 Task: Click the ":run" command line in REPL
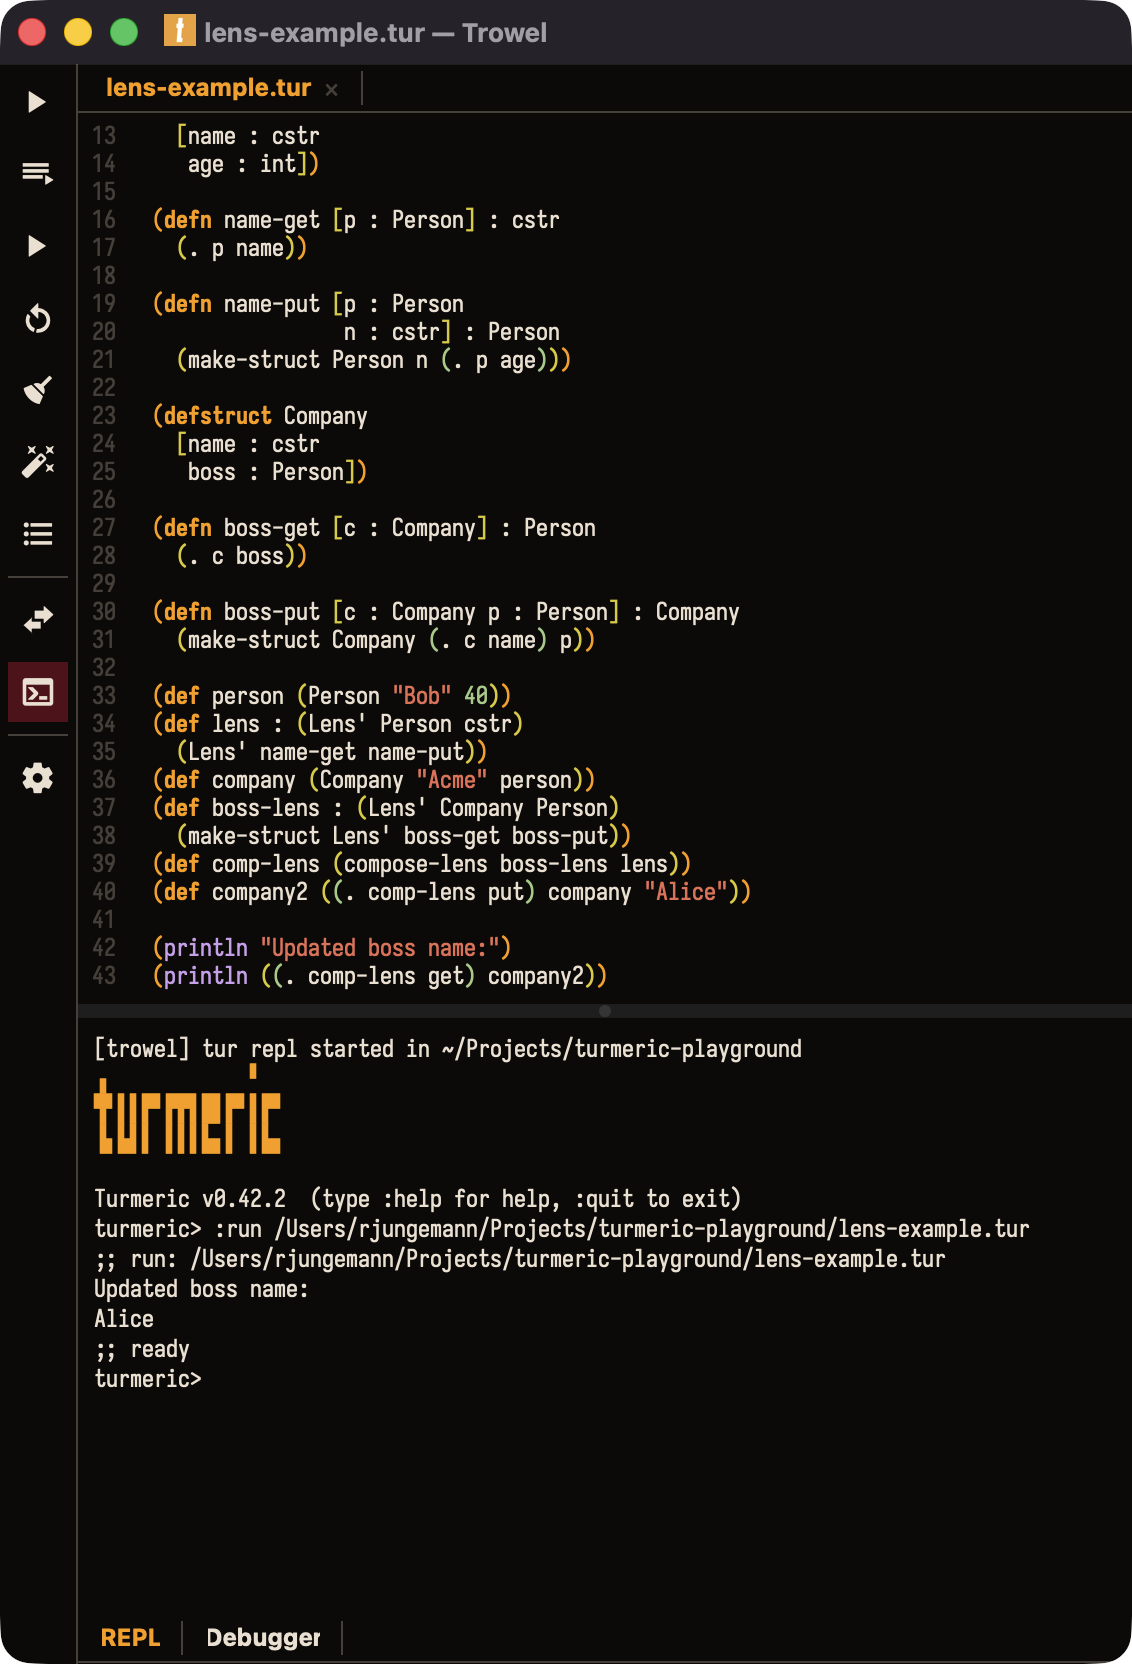point(562,1229)
